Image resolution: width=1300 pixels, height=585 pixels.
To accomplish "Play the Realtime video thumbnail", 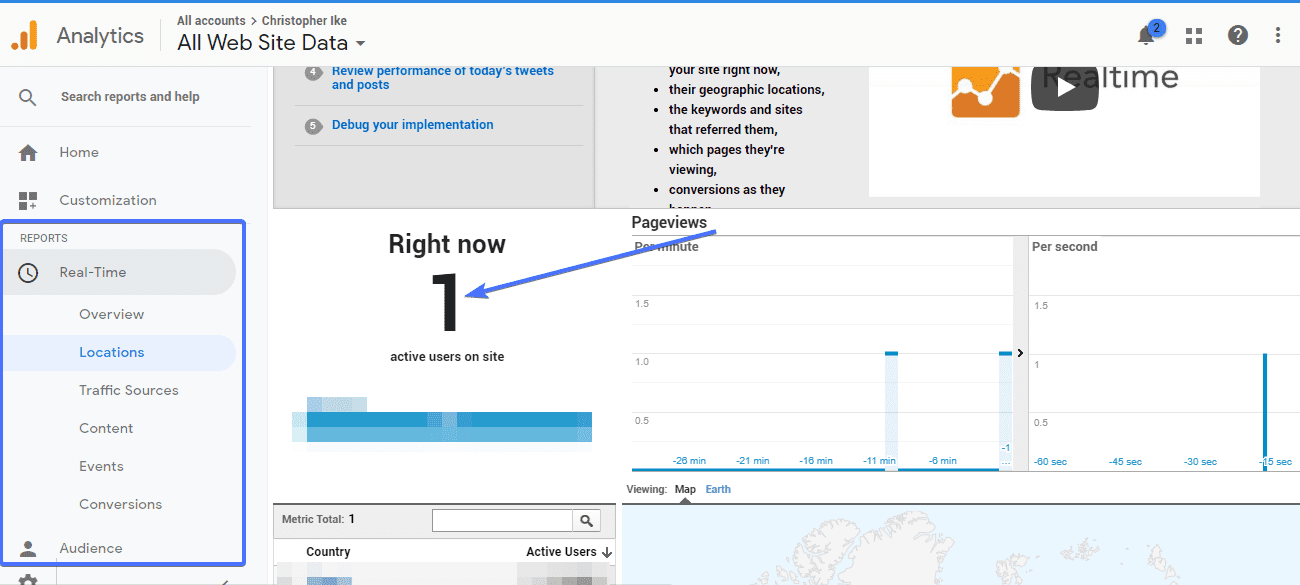I will [x=1065, y=87].
